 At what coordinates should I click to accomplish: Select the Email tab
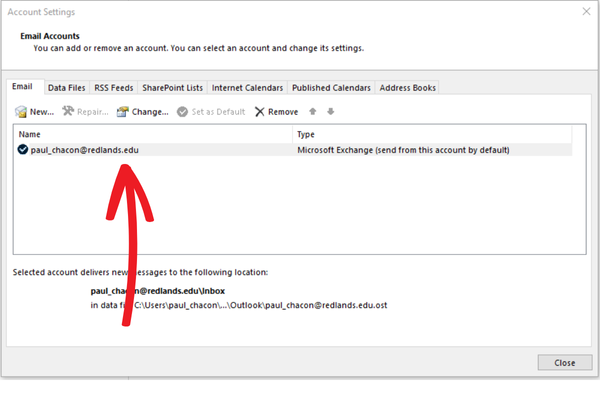coord(24,88)
